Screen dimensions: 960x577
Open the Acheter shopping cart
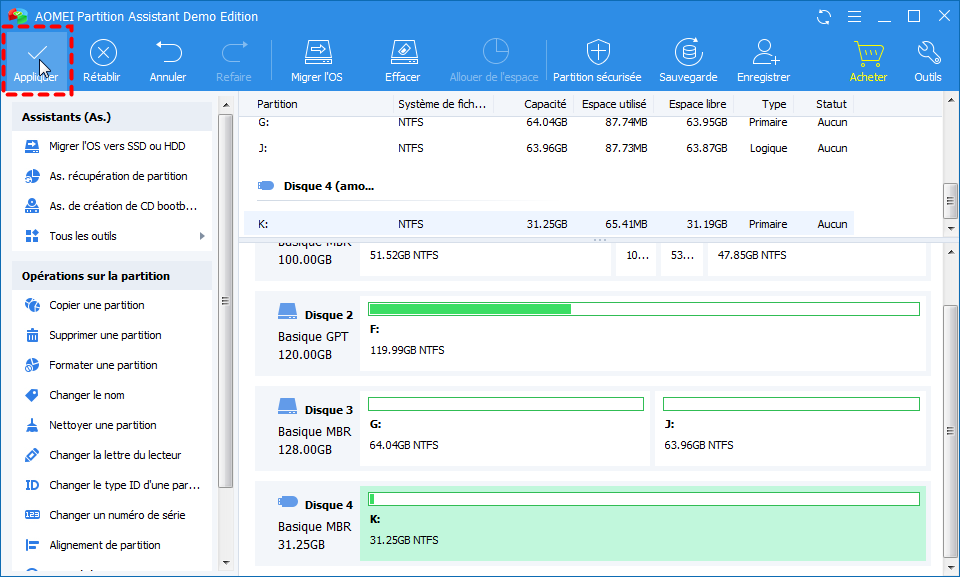867,54
